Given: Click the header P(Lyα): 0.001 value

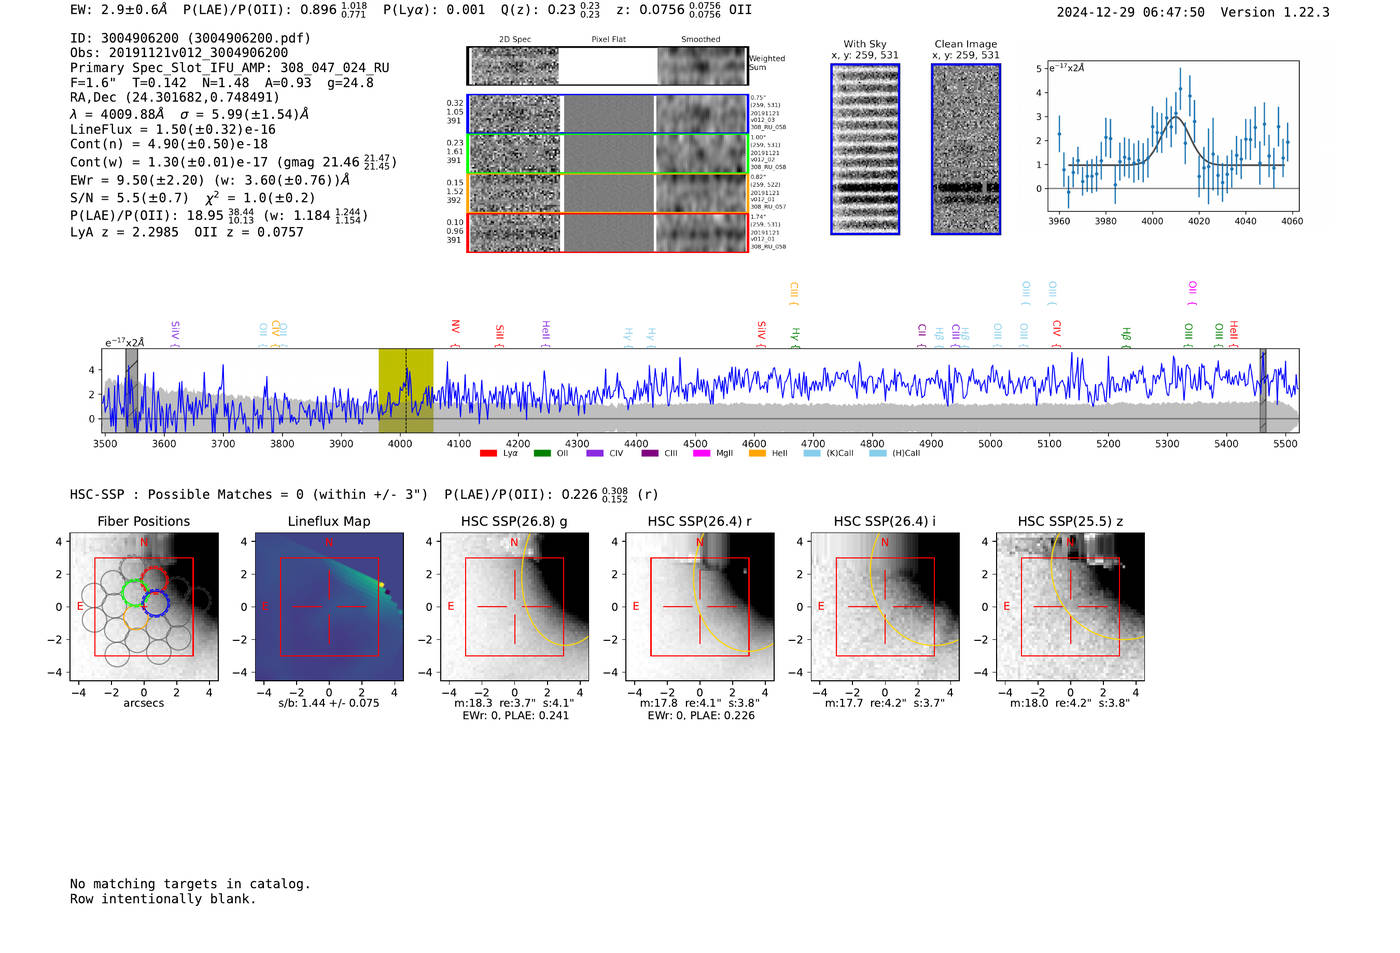Looking at the screenshot, I should pos(434,9).
